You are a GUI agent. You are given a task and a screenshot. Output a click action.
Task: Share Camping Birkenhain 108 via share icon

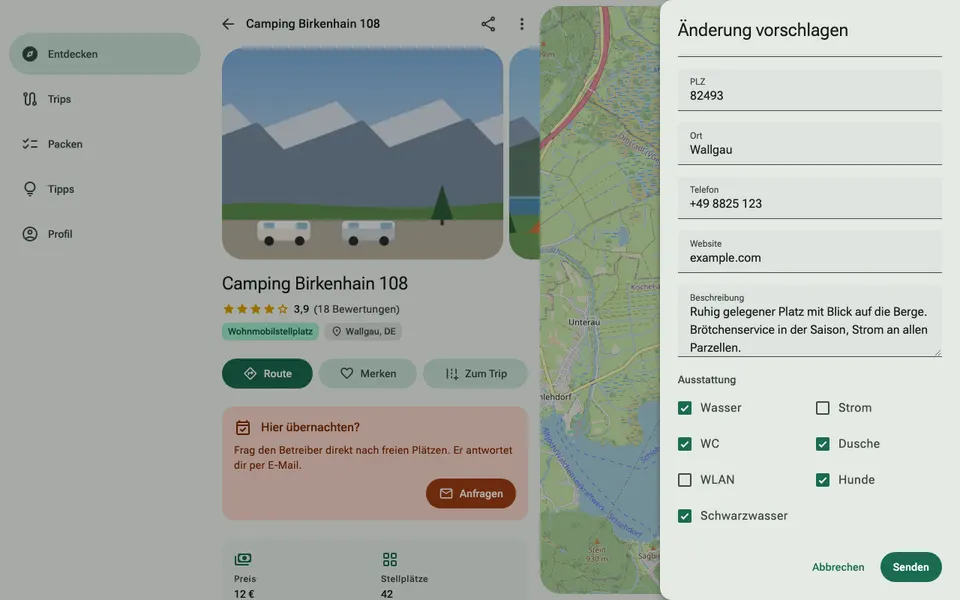488,24
